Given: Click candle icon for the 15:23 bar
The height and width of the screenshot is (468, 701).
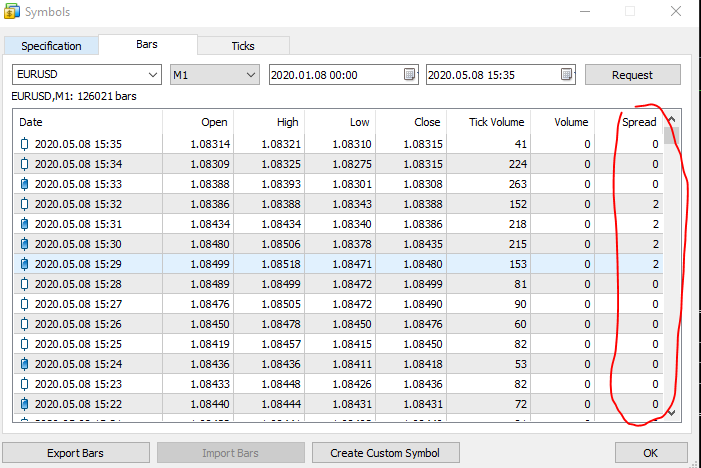Looking at the screenshot, I should coord(25,384).
